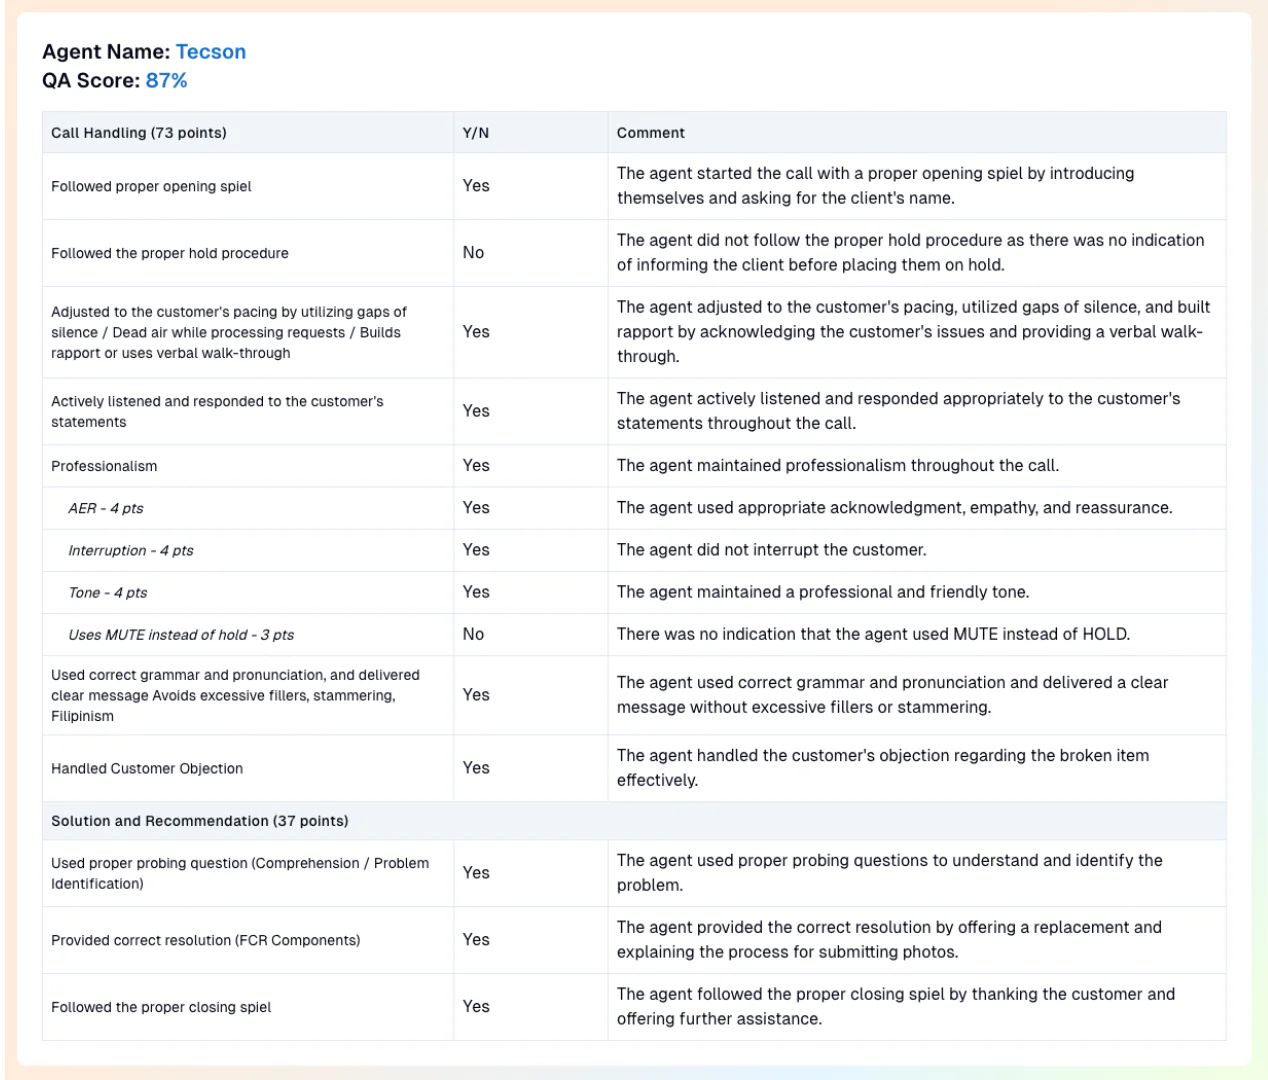Select the Call Handling (73 points) header
Screen dimensions: 1268x1080
(139, 133)
